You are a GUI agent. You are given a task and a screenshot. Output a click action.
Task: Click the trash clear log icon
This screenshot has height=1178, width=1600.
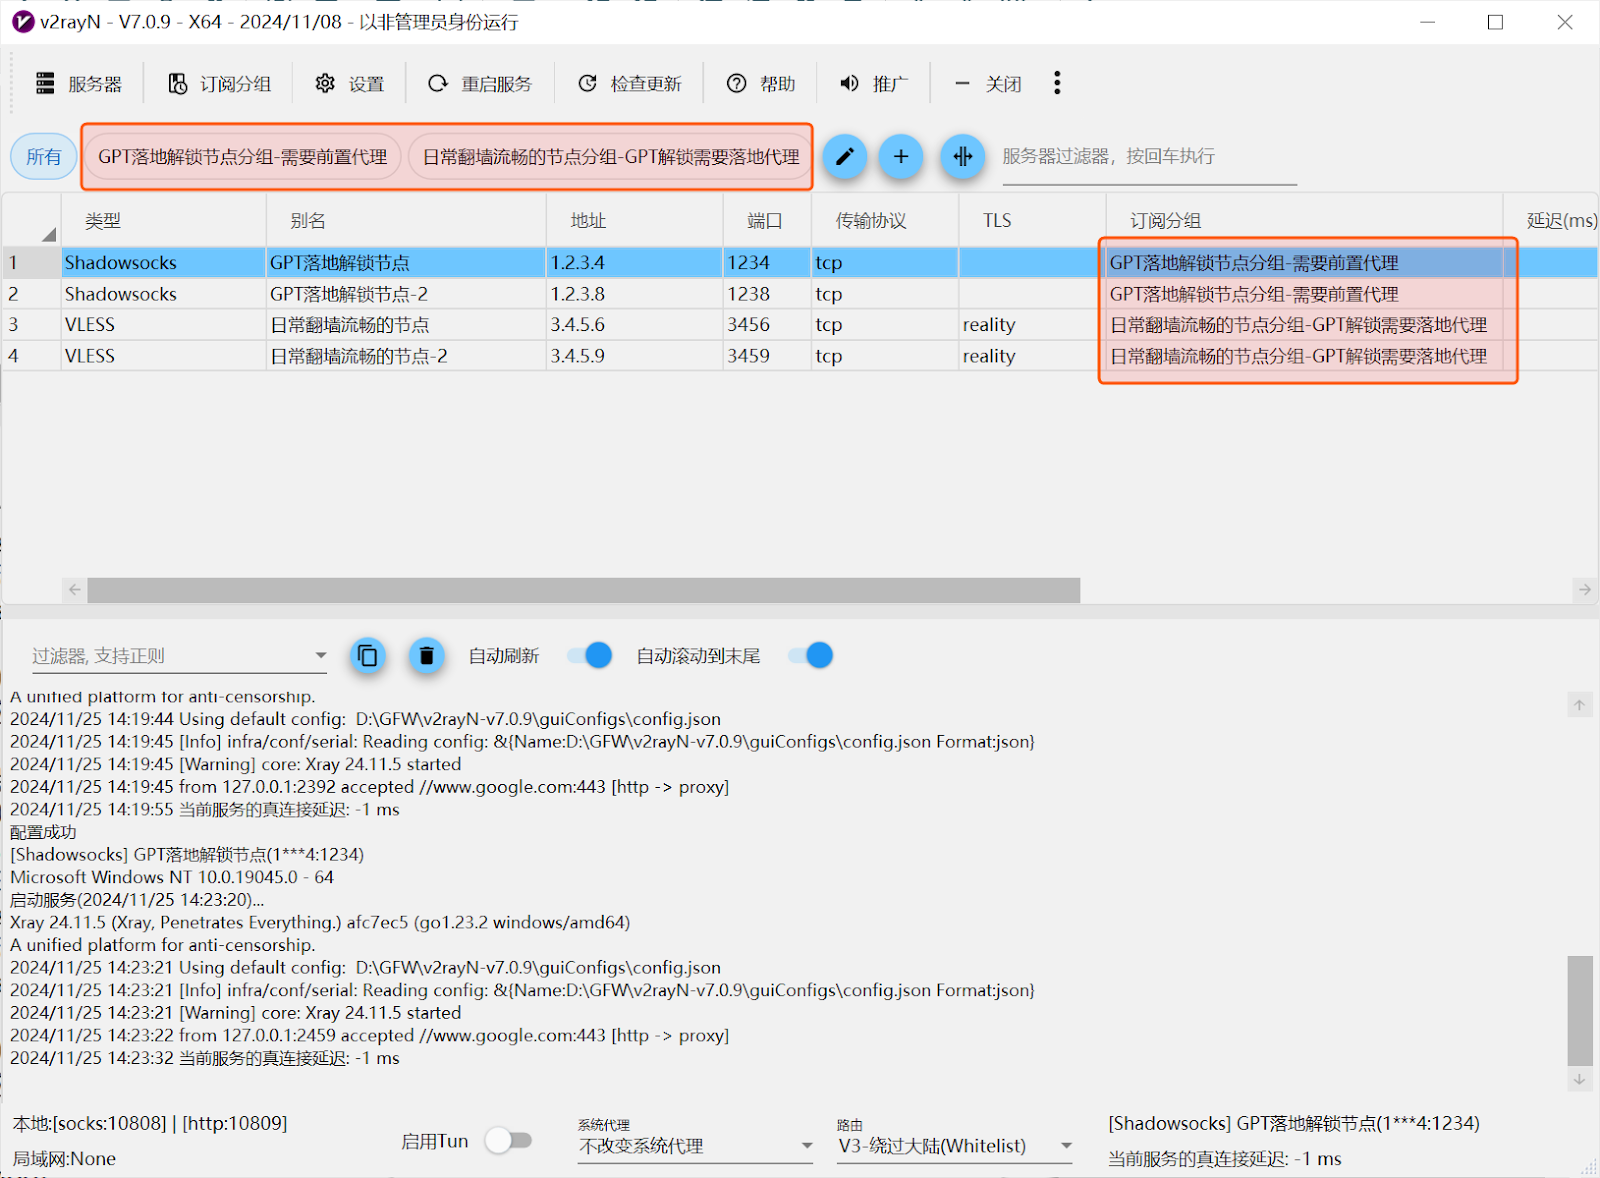tap(426, 656)
